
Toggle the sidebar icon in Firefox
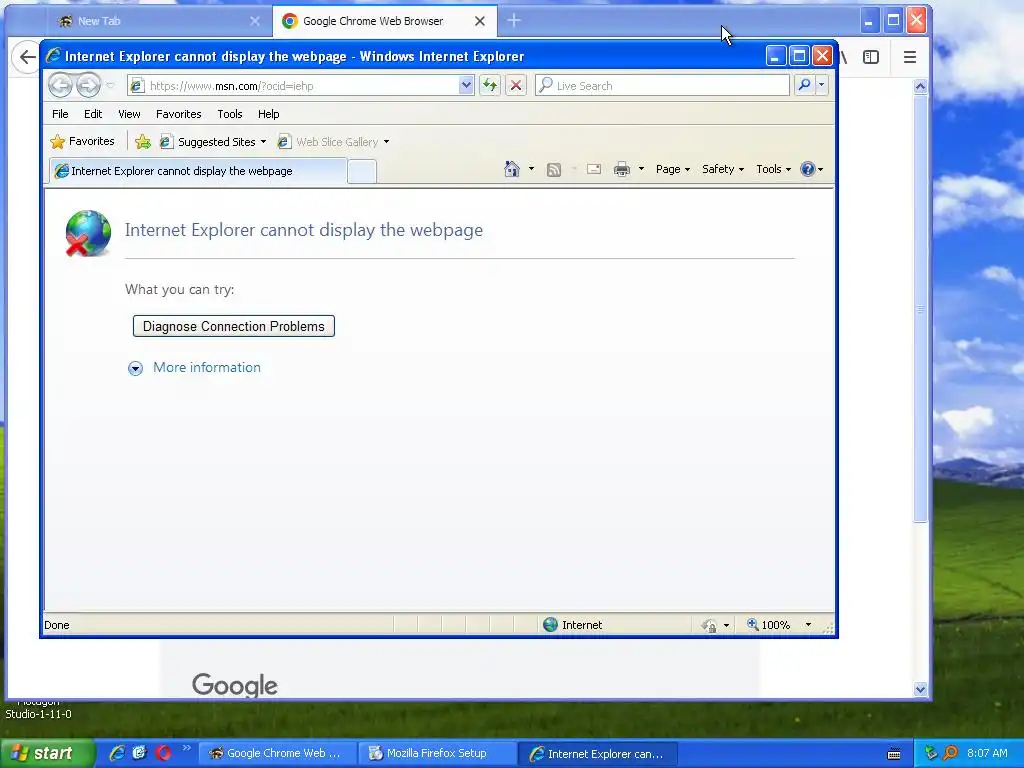[x=871, y=57]
